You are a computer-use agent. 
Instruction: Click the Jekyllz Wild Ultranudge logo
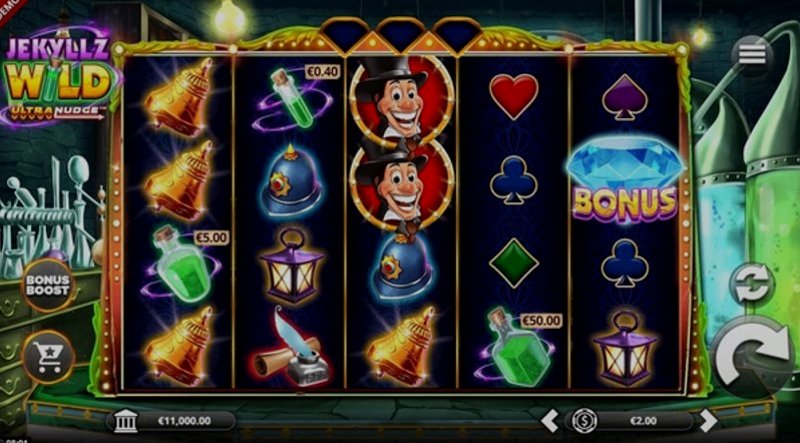point(61,75)
